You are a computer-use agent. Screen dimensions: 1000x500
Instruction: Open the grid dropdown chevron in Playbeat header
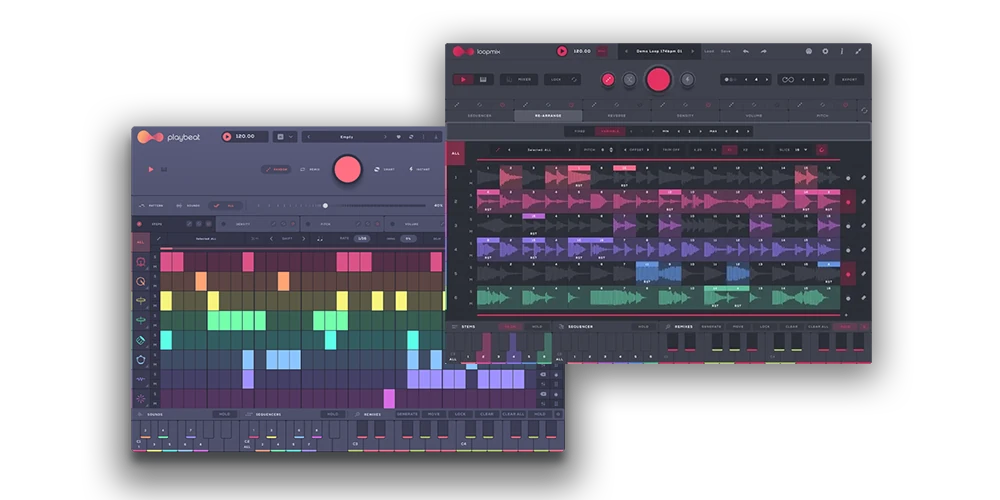click(x=291, y=136)
